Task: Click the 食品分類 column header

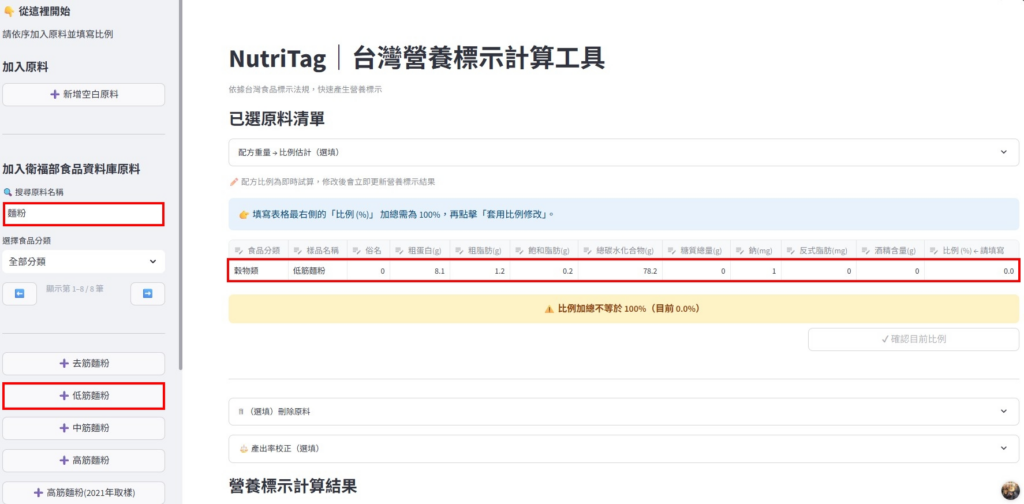Action: pyautogui.click(x=259, y=250)
